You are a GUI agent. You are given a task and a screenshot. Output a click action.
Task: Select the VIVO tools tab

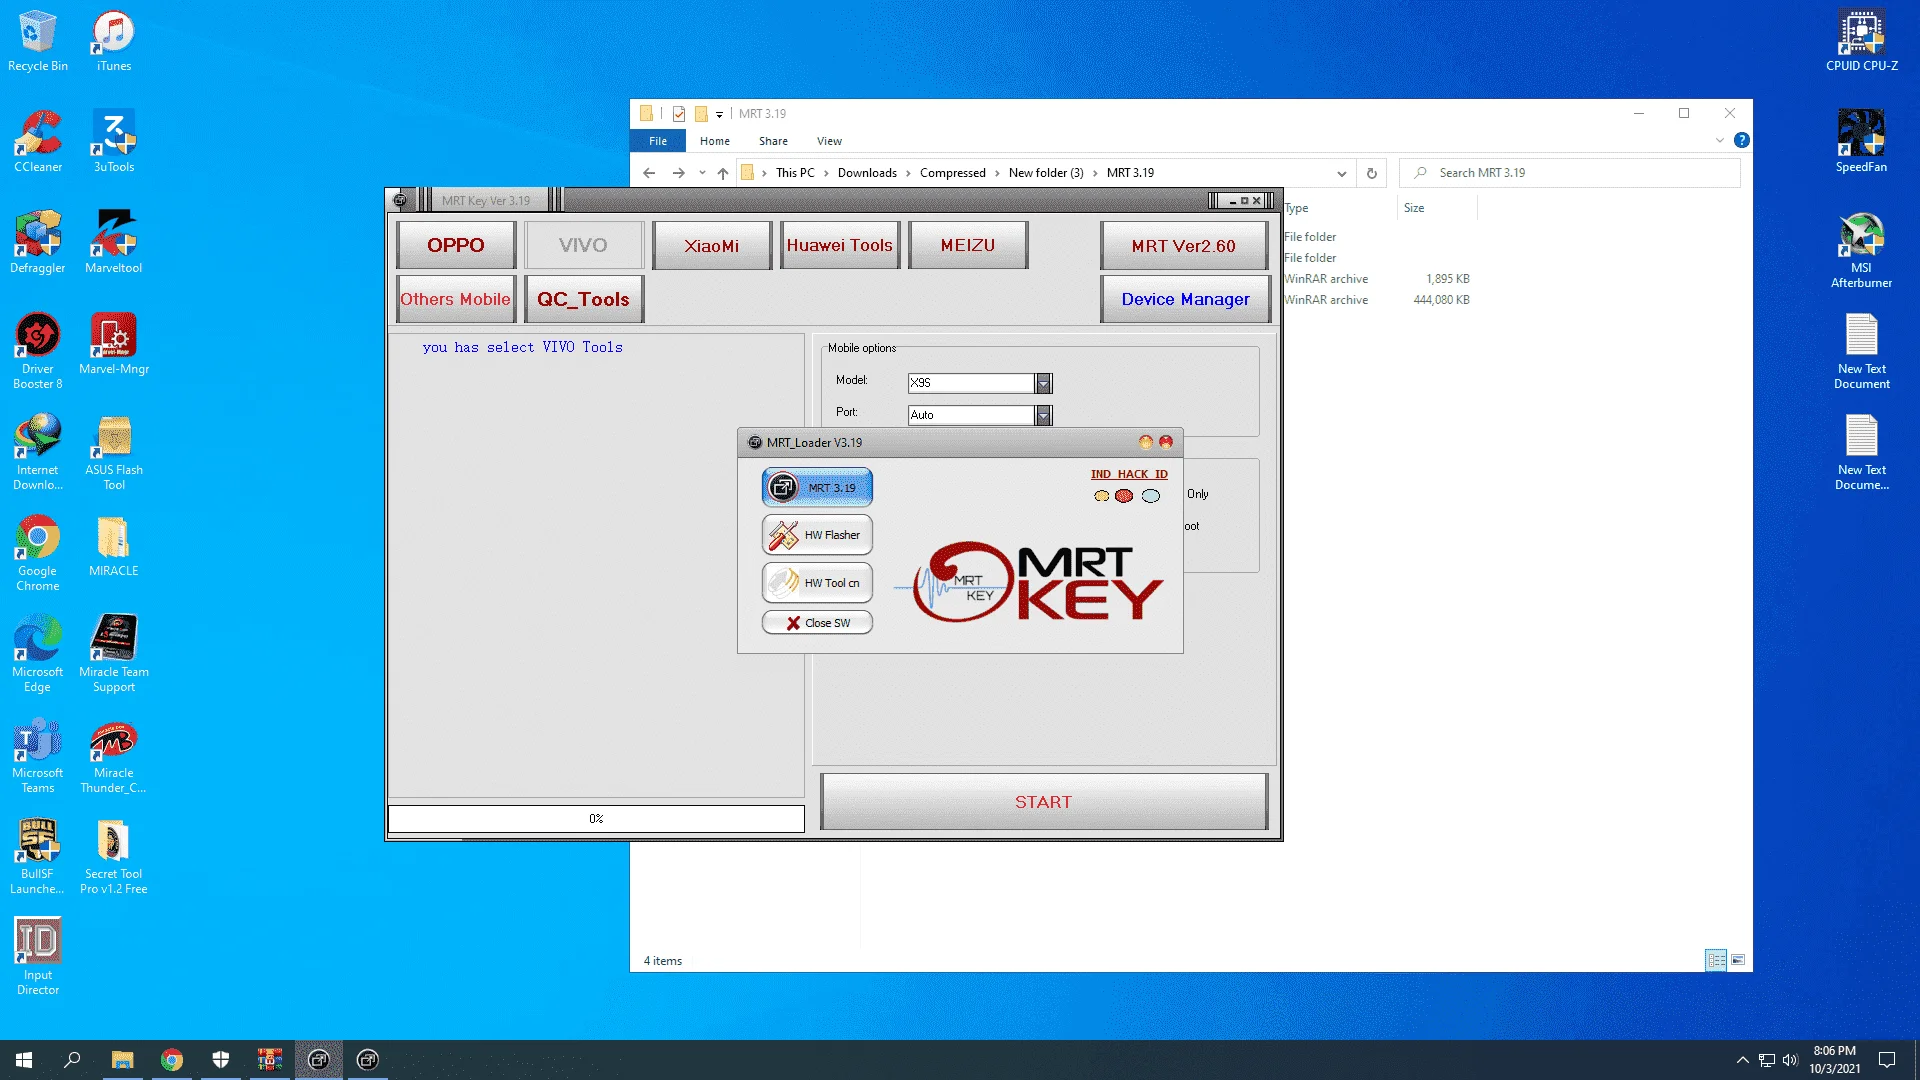point(583,246)
